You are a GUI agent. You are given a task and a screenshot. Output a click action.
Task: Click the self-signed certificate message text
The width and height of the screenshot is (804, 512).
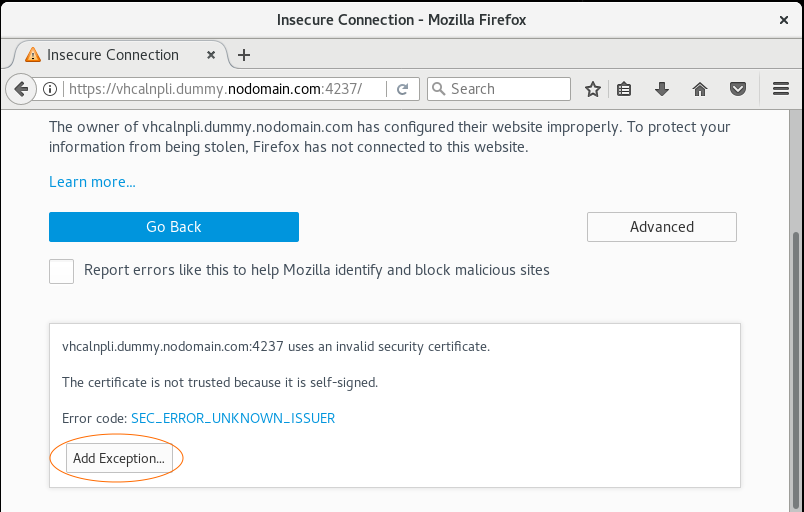point(220,382)
